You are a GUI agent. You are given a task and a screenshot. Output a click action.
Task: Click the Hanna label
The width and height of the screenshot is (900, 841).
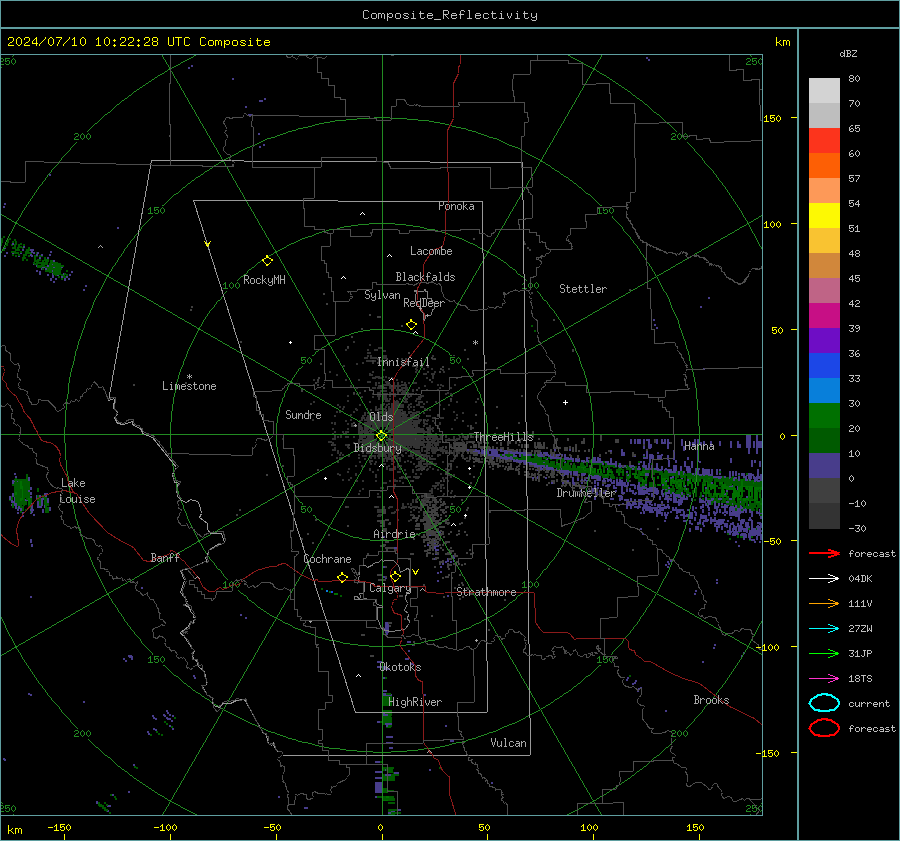point(699,446)
